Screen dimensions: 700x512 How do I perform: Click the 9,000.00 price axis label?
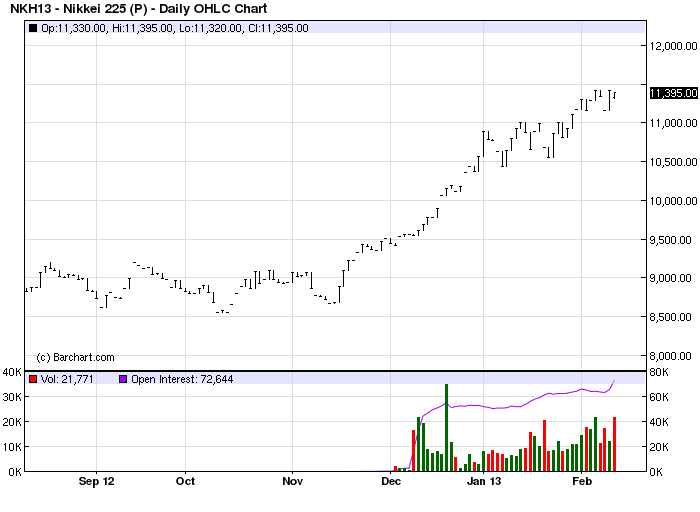pos(671,278)
